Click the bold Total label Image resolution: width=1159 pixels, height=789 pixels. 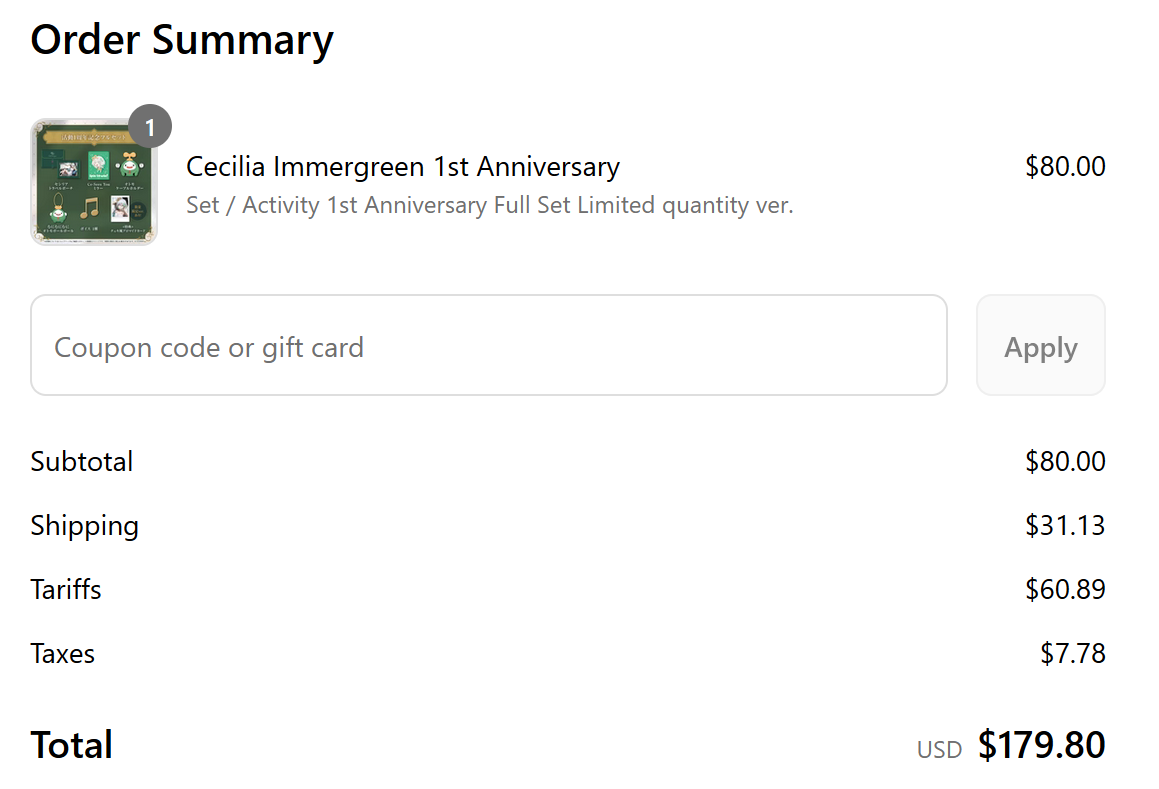click(71, 745)
